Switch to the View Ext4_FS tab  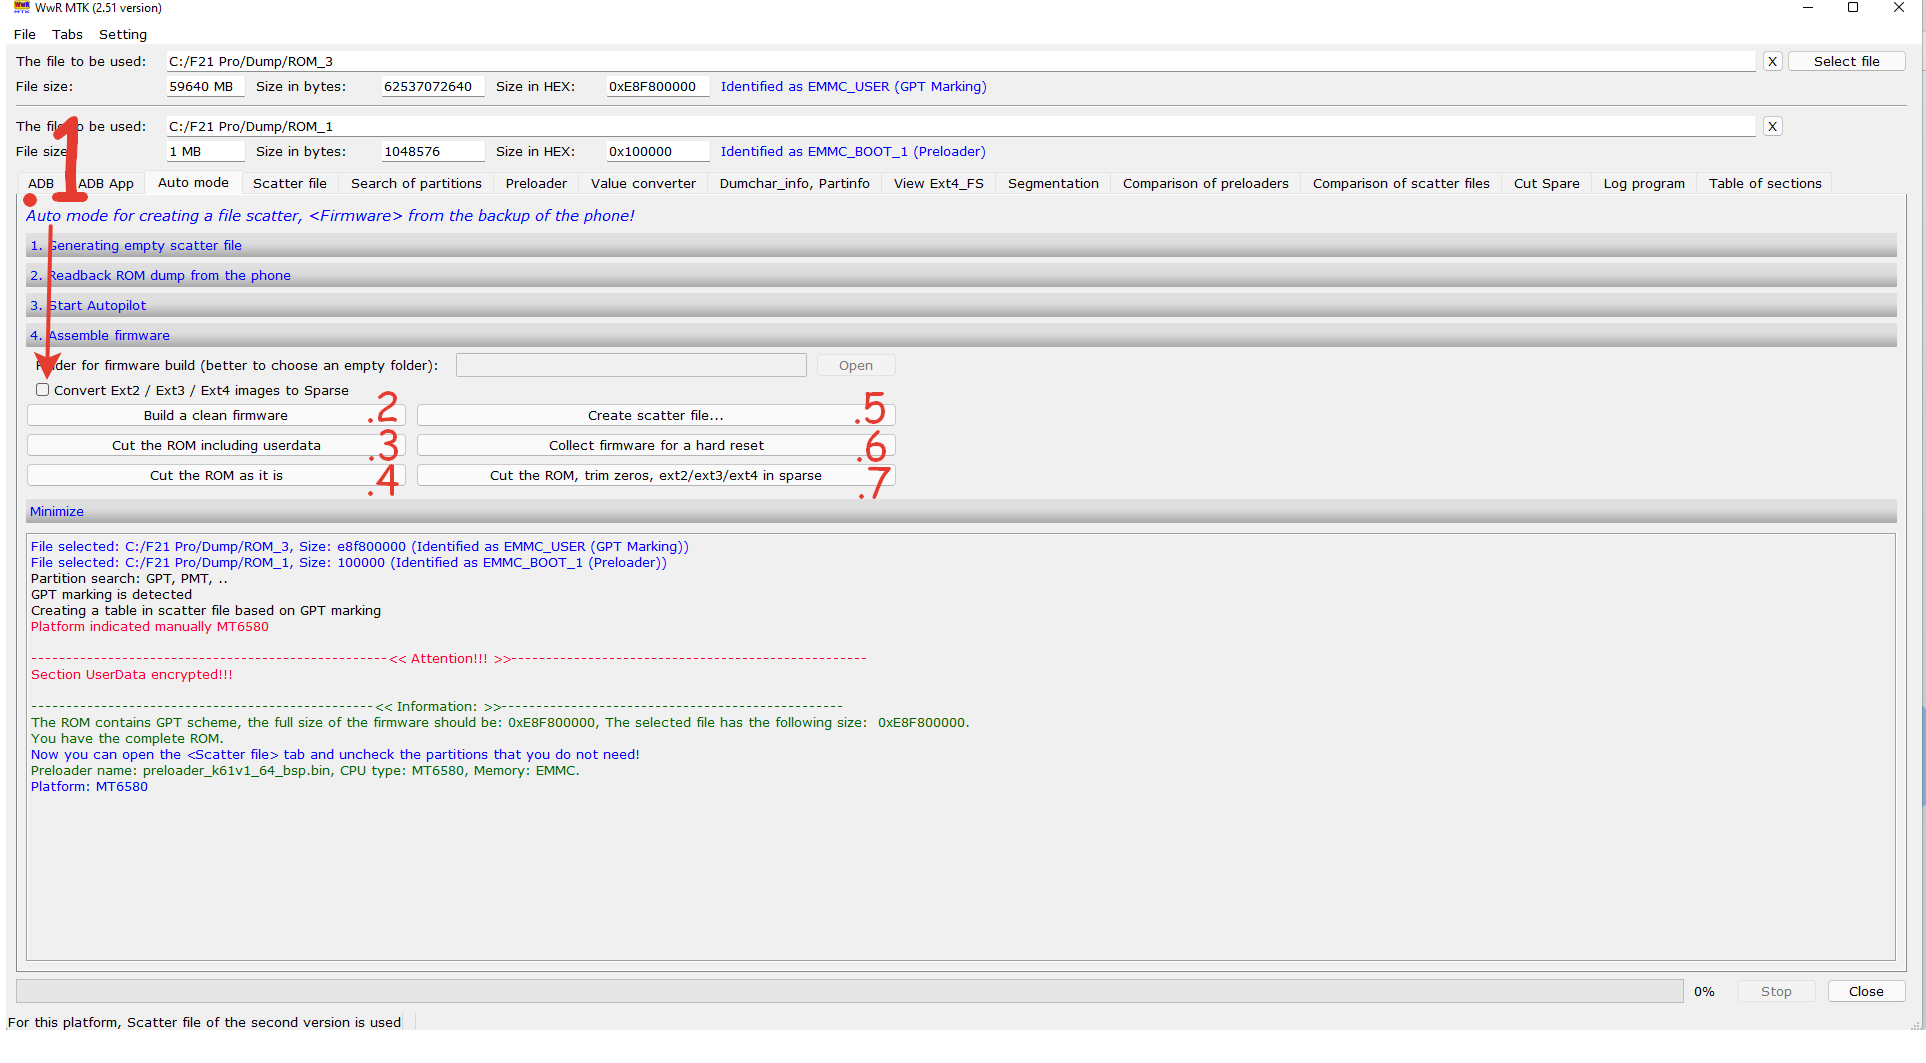939,183
